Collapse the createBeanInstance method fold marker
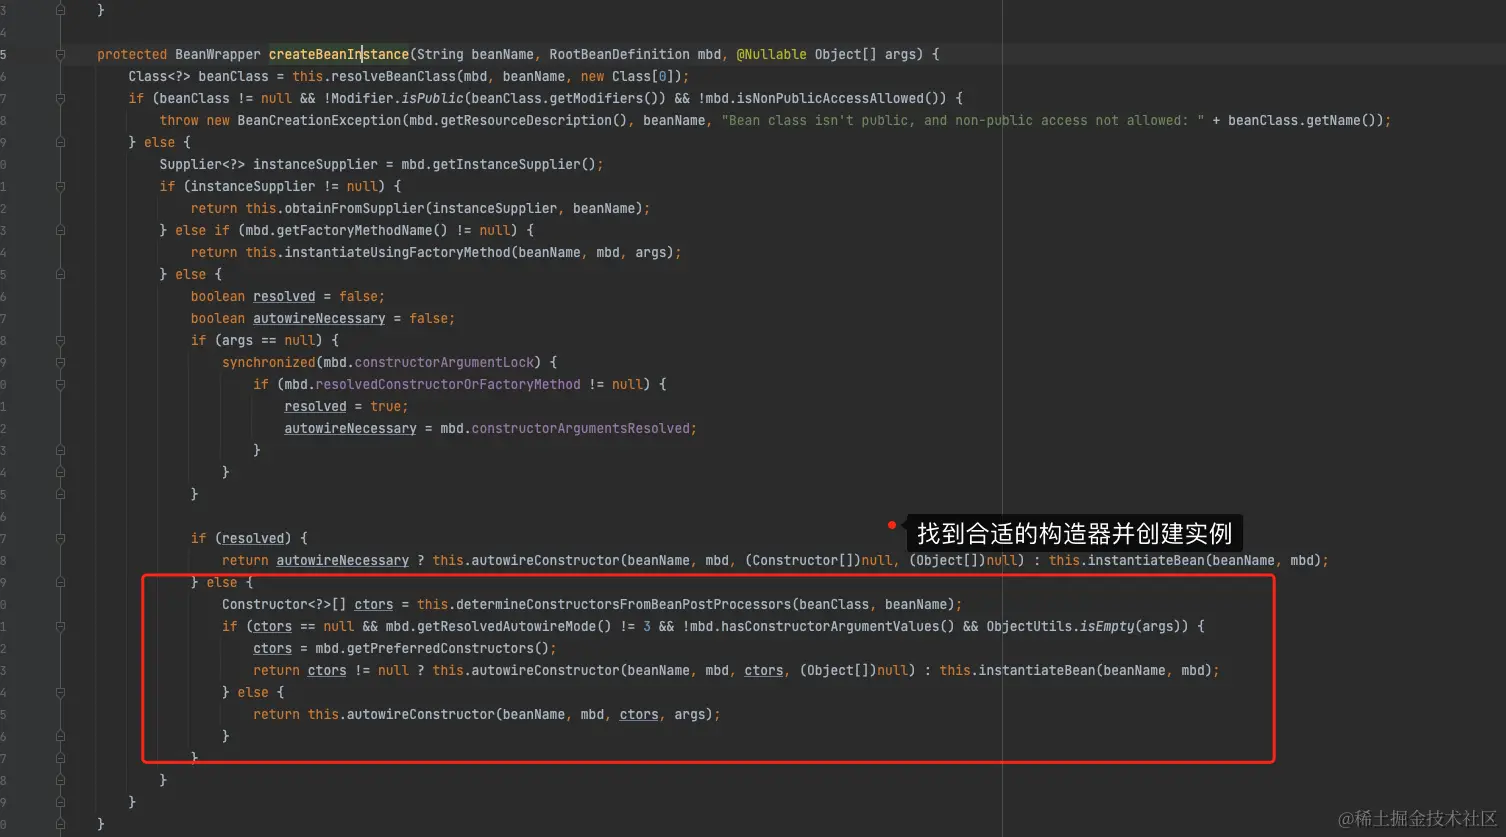Viewport: 1506px width, 837px height. 61,54
